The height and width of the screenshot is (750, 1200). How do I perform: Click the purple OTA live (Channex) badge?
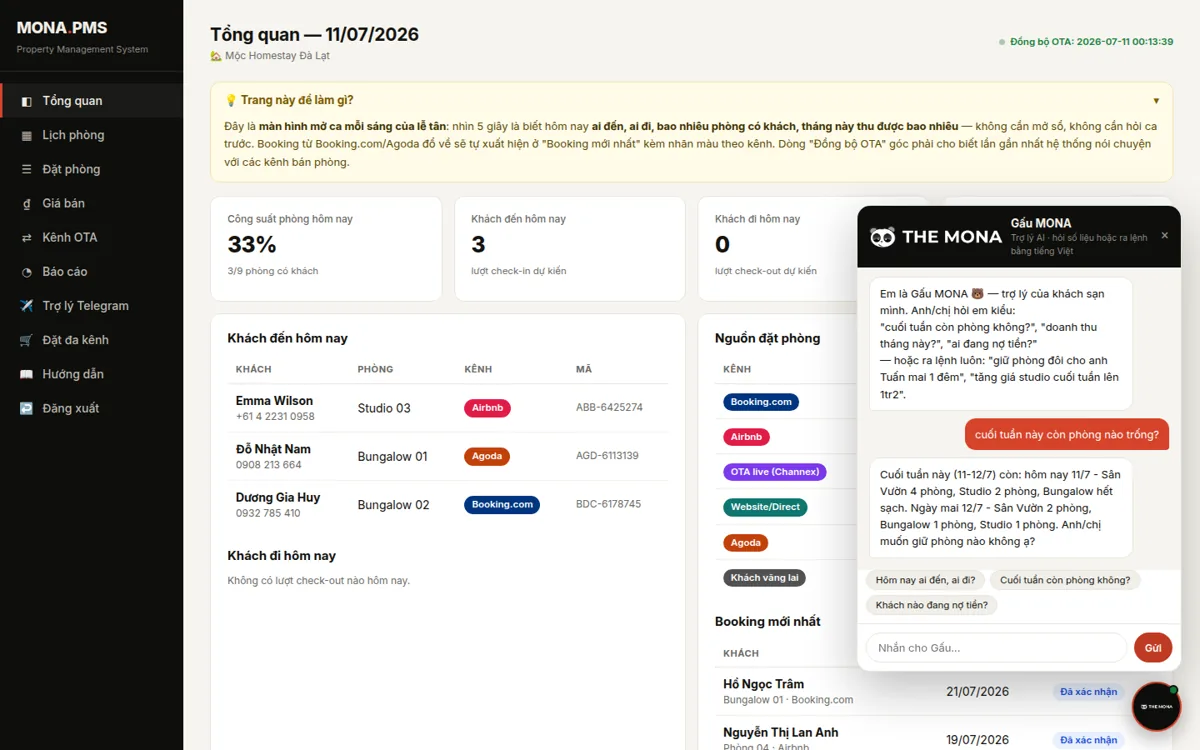[x=775, y=472]
